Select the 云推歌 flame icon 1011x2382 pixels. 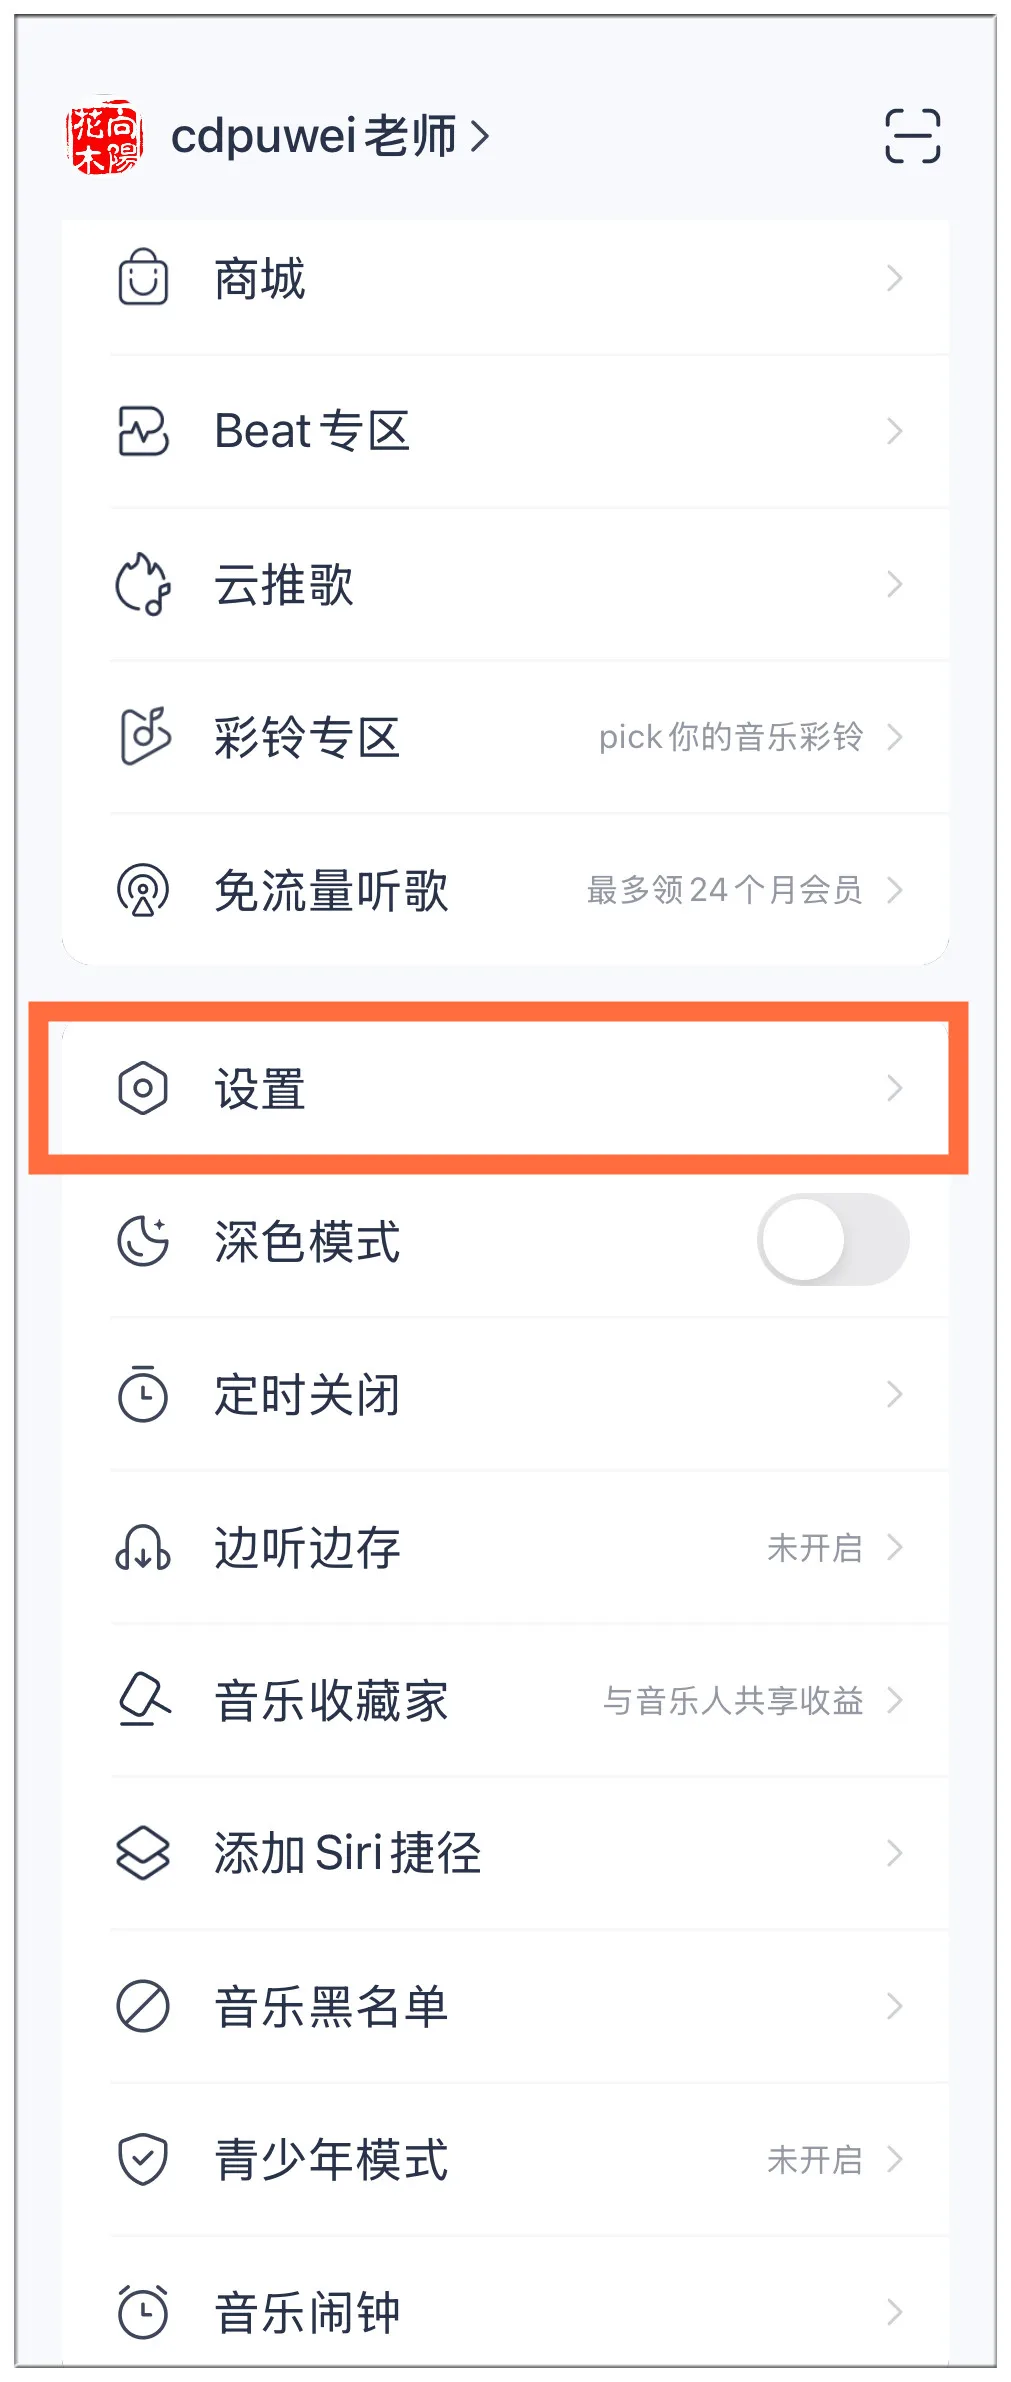(x=143, y=584)
